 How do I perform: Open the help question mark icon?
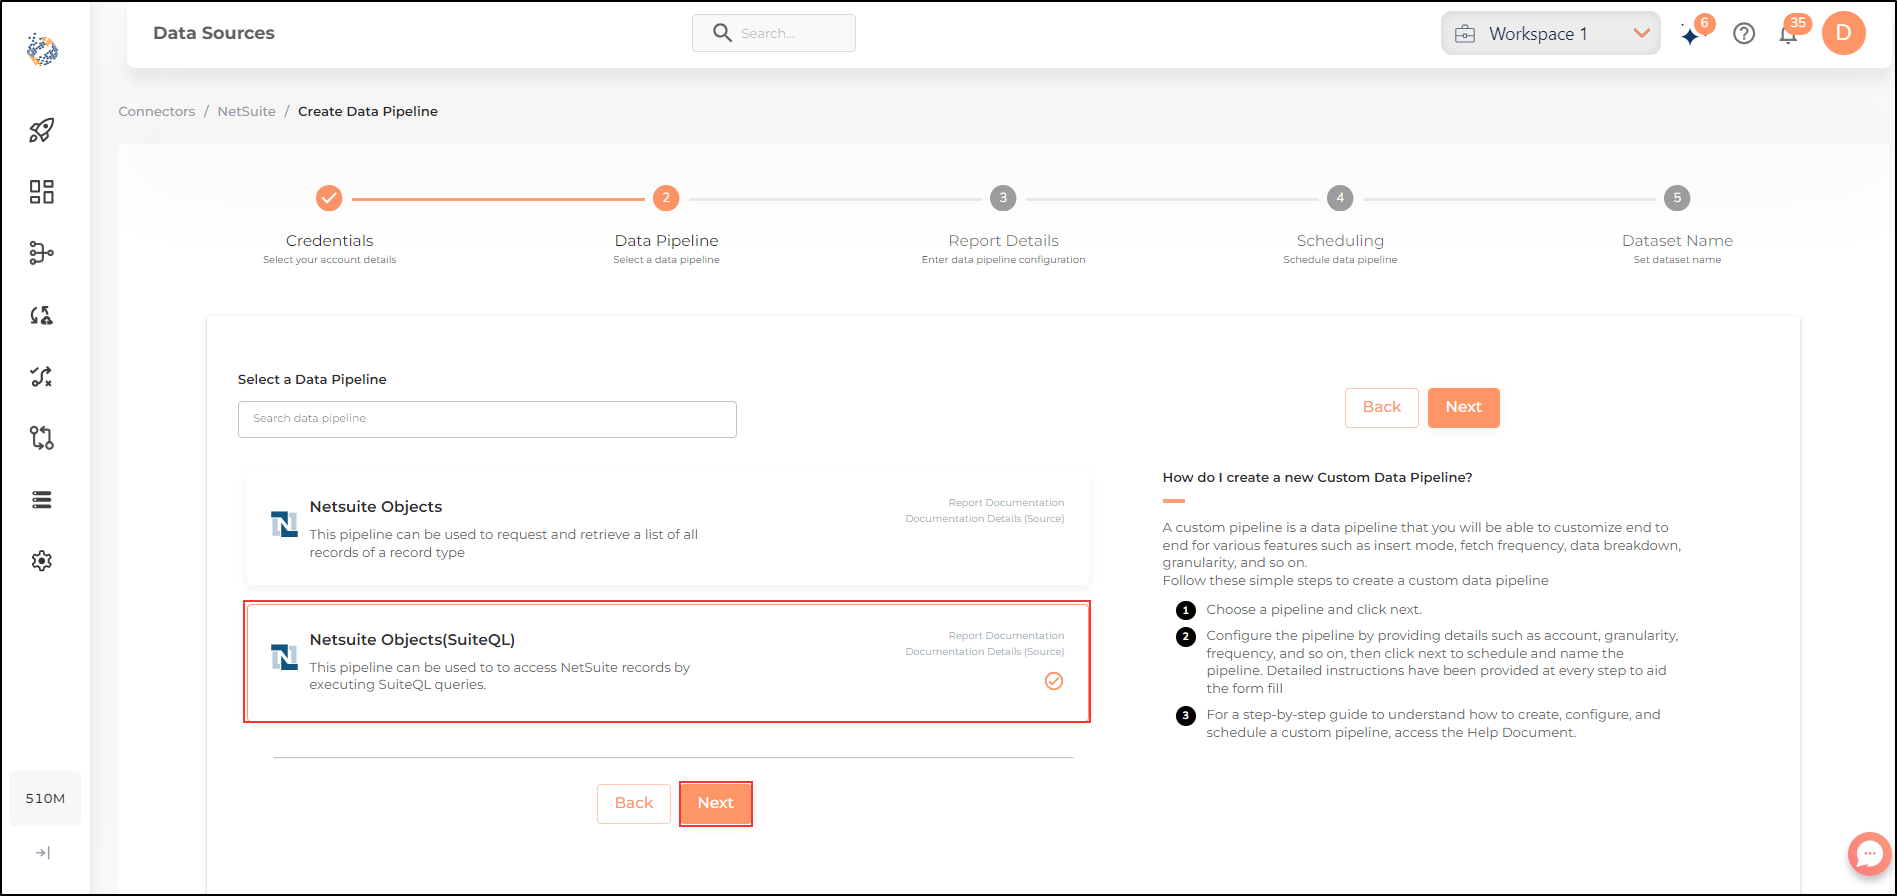pos(1744,34)
